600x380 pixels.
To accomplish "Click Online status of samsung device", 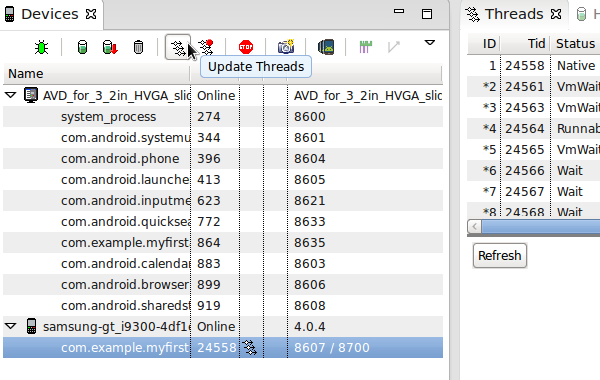I will (216, 326).
